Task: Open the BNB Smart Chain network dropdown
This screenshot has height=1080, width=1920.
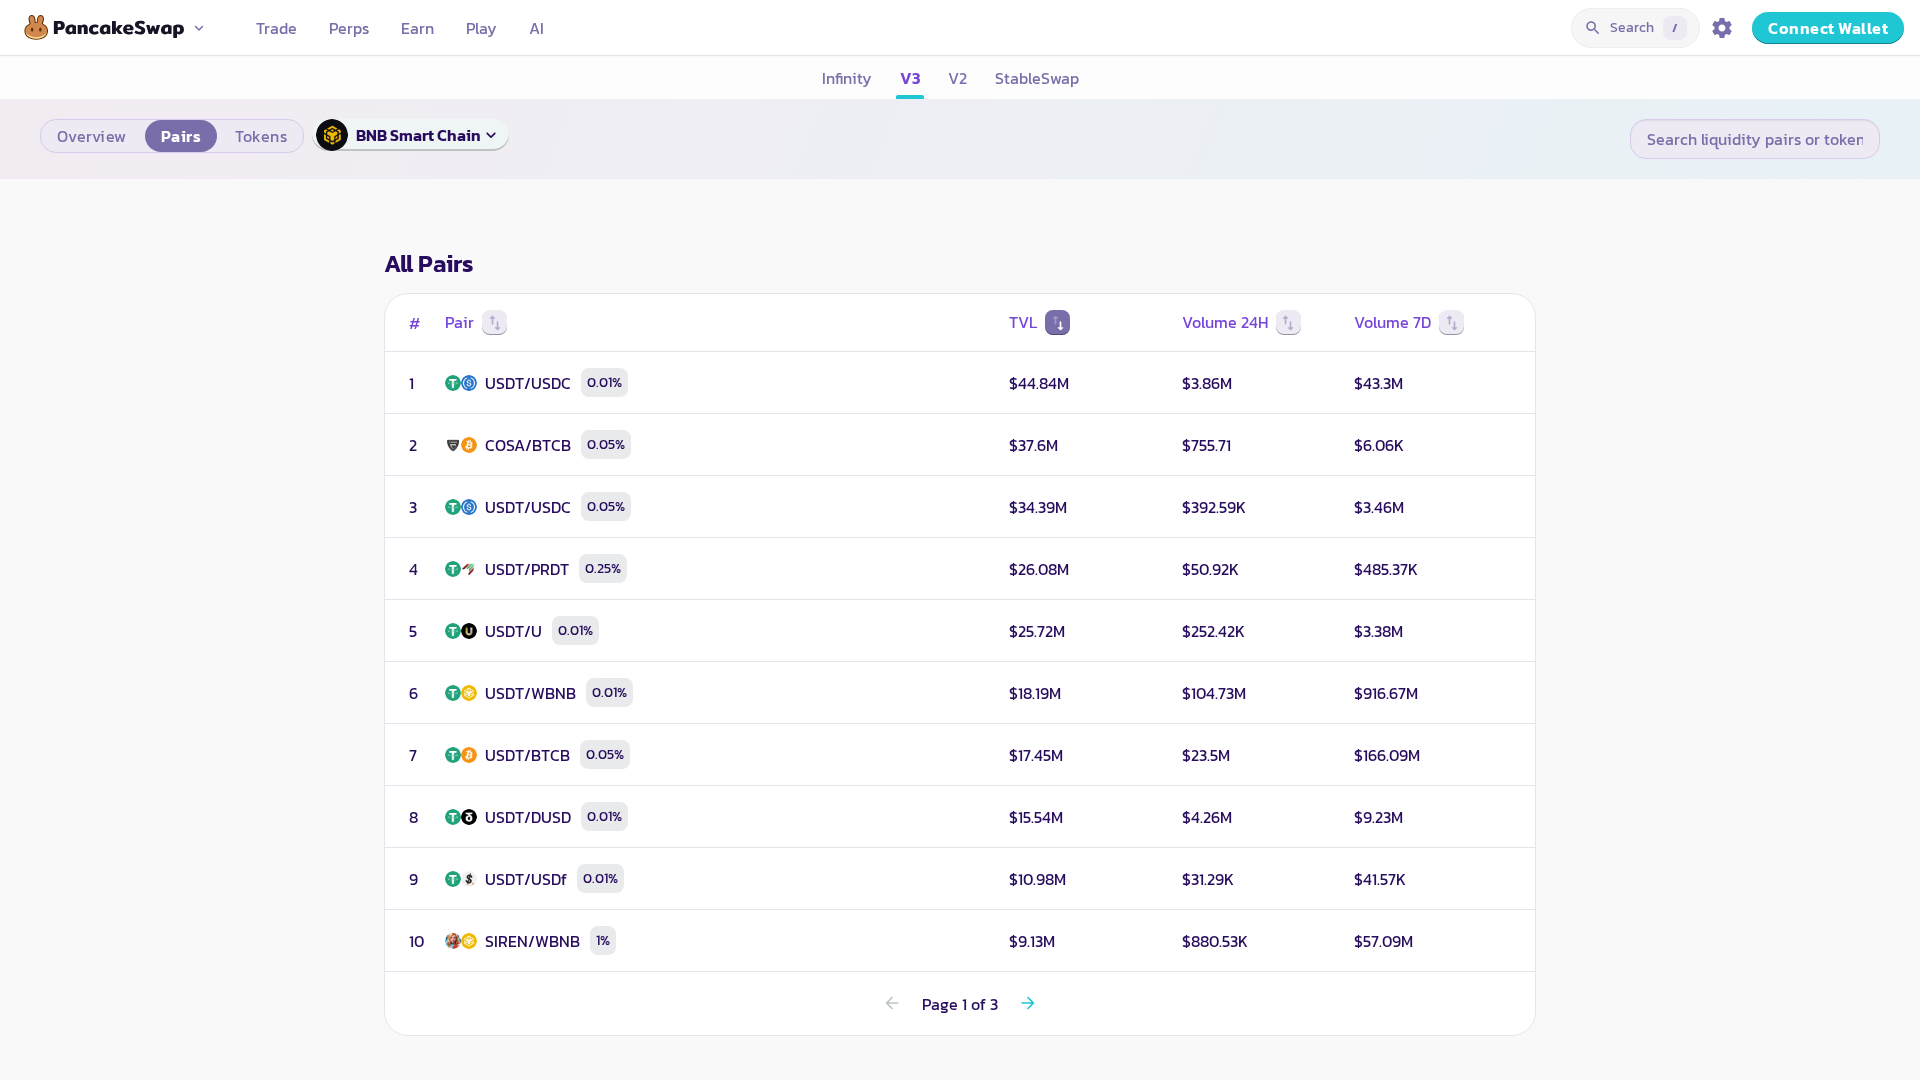Action: coord(412,135)
